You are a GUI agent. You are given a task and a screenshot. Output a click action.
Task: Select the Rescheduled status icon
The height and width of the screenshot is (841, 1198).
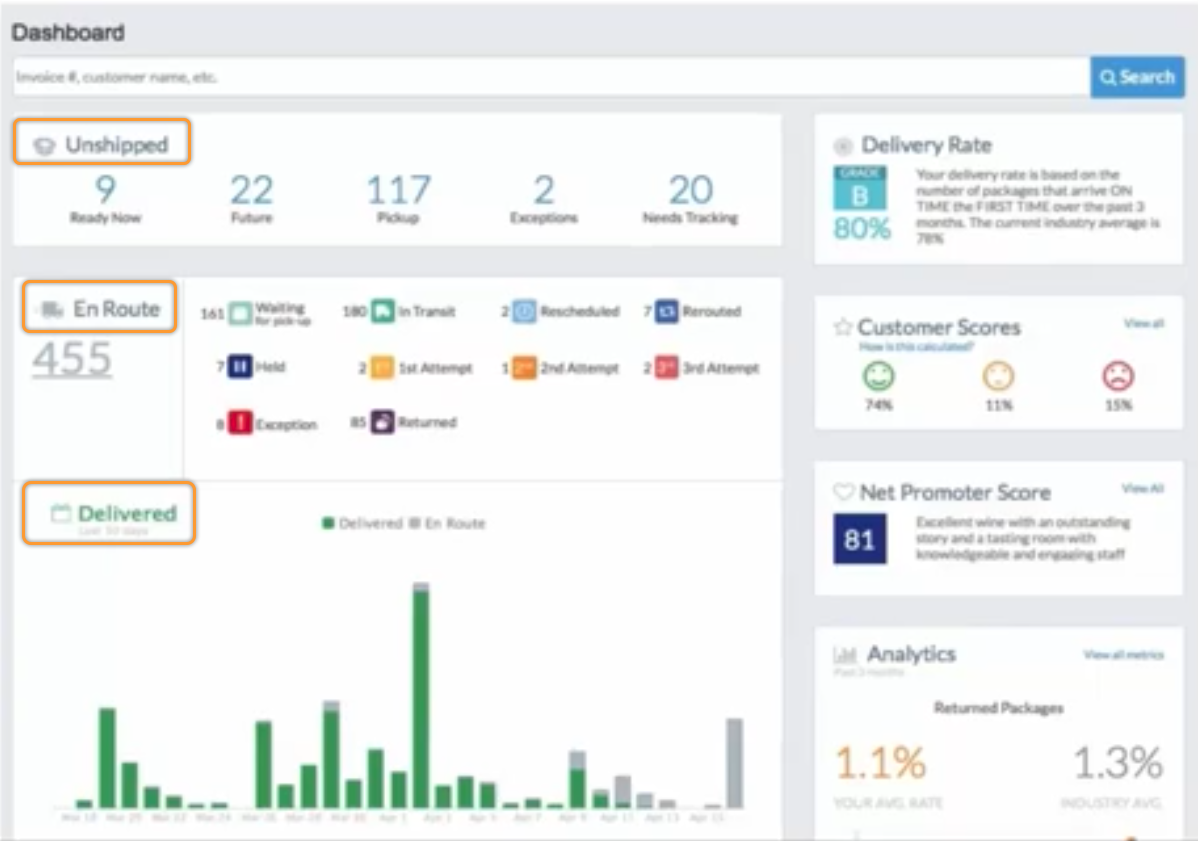525,312
